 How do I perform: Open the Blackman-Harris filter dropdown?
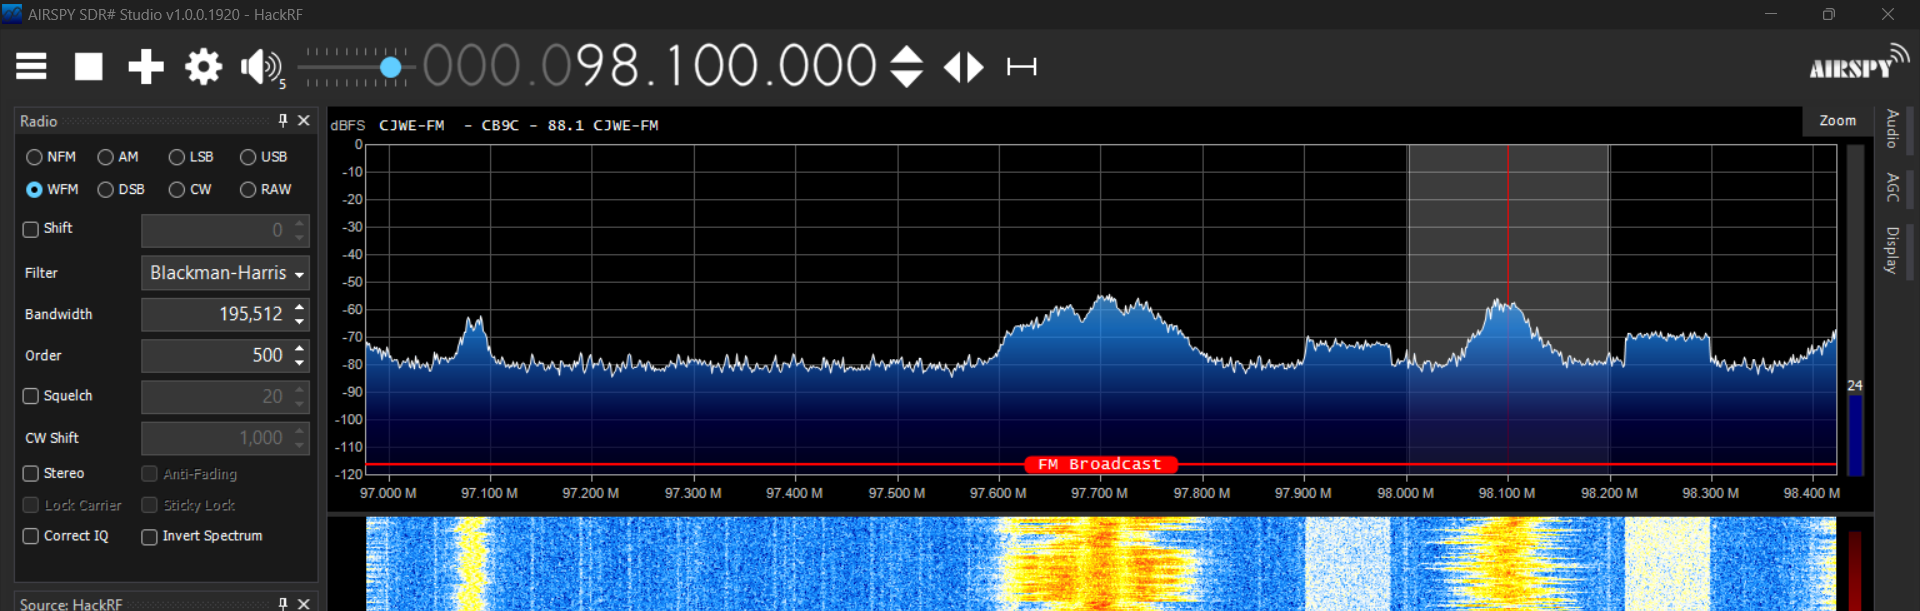tap(225, 273)
